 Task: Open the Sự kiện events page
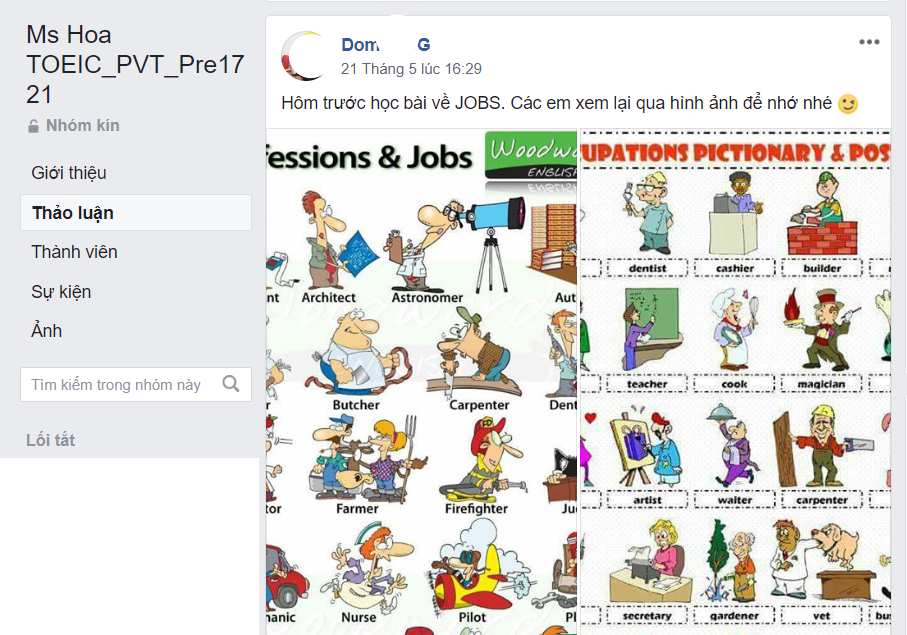tap(61, 292)
